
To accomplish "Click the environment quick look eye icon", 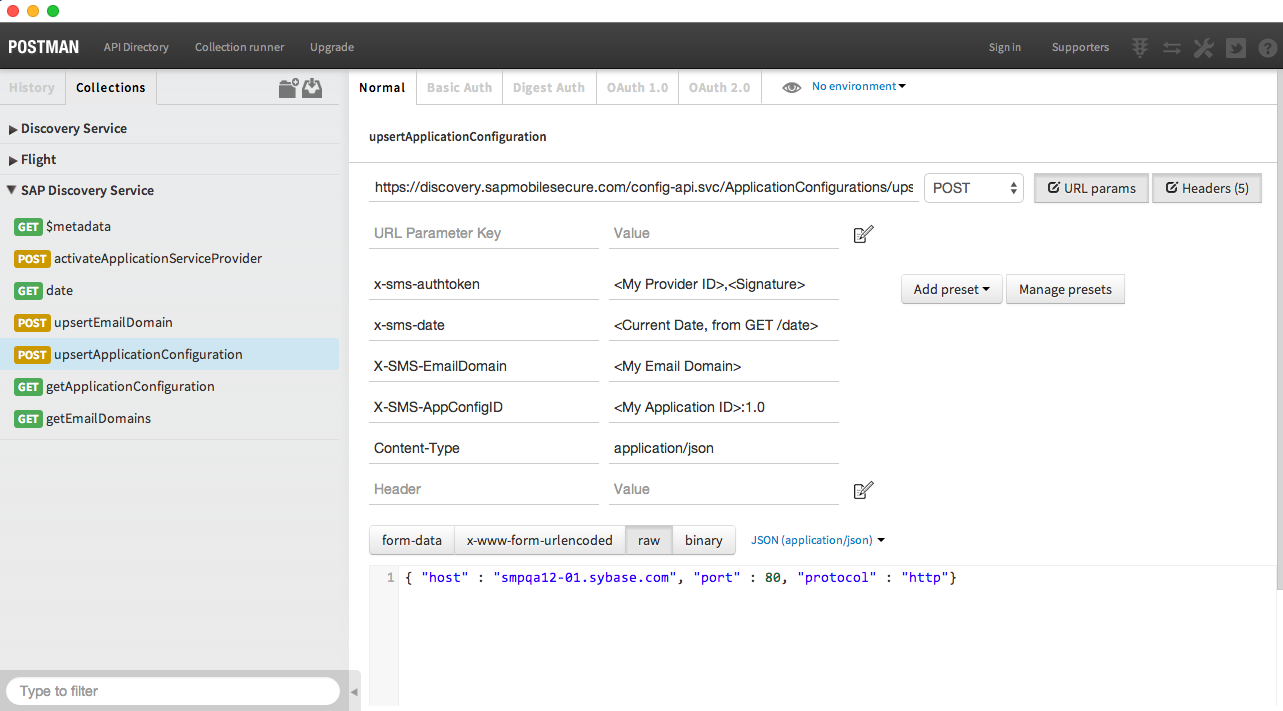I will [x=791, y=87].
